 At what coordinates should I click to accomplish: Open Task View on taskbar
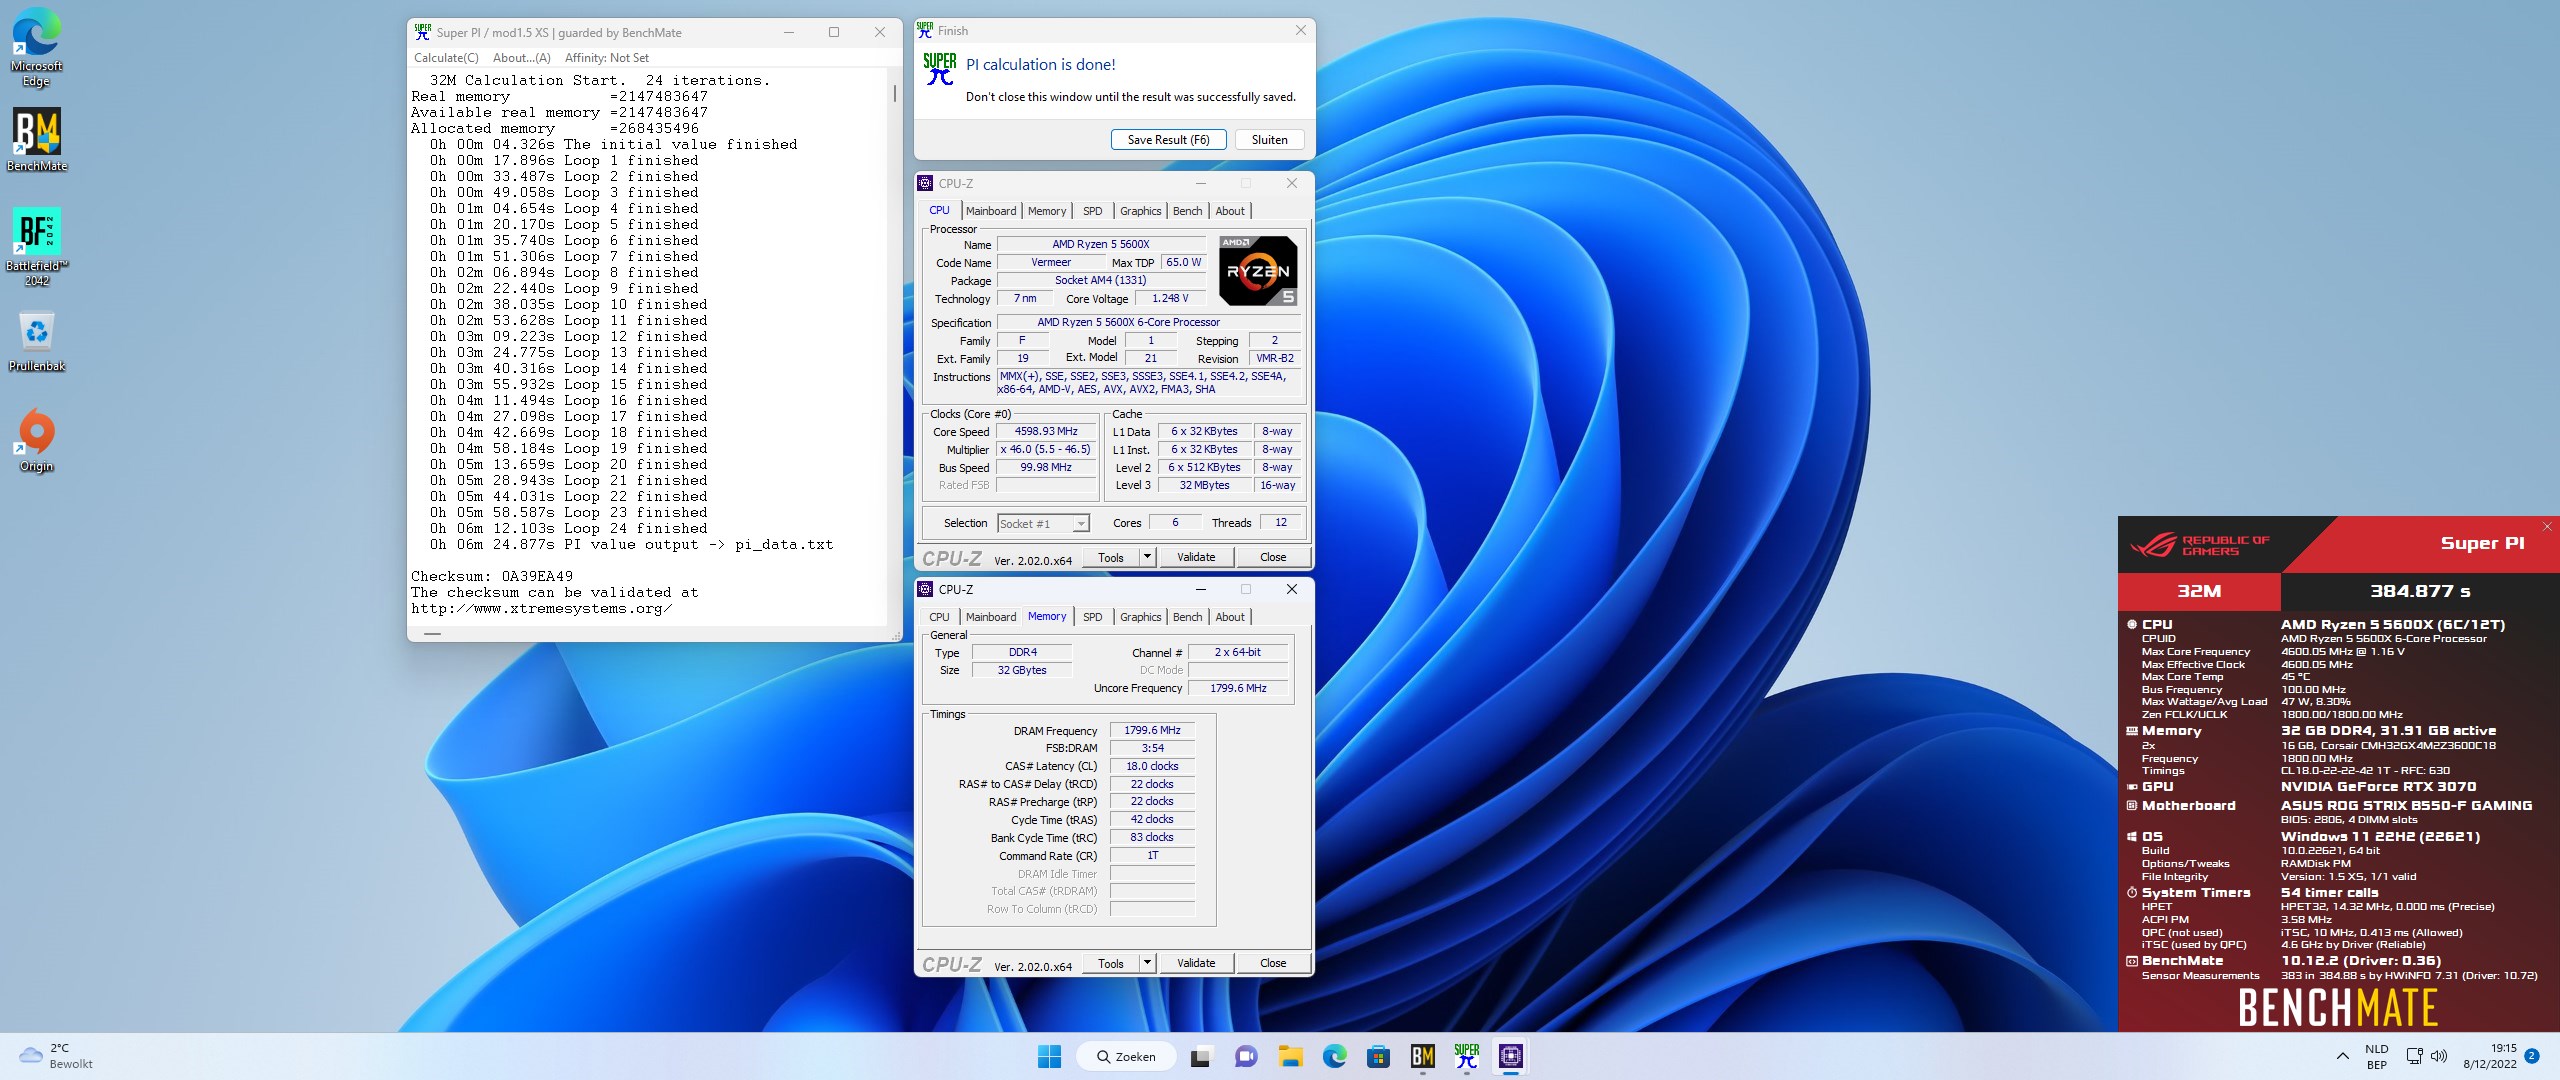click(x=1201, y=1056)
